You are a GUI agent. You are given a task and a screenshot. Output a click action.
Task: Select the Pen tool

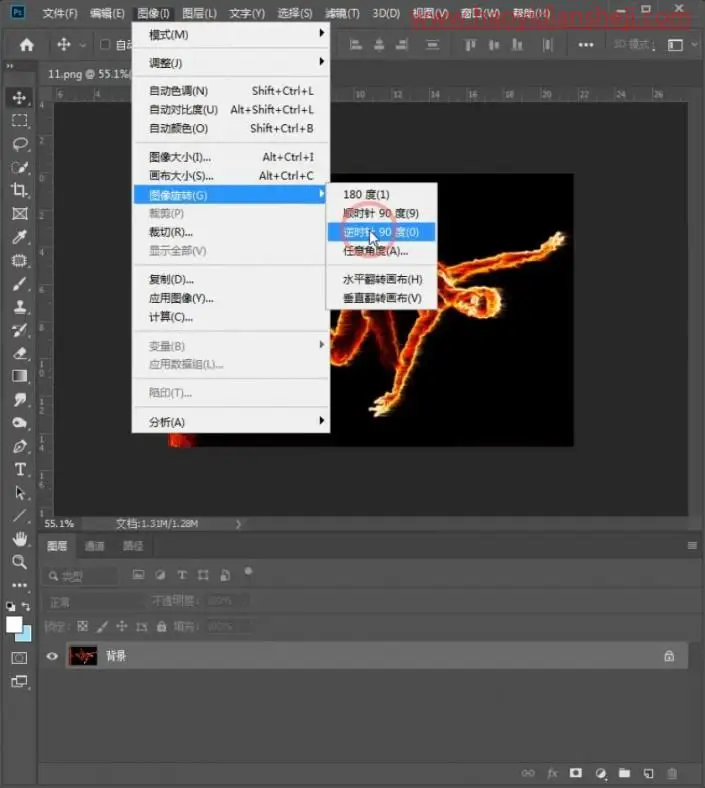tap(20, 446)
